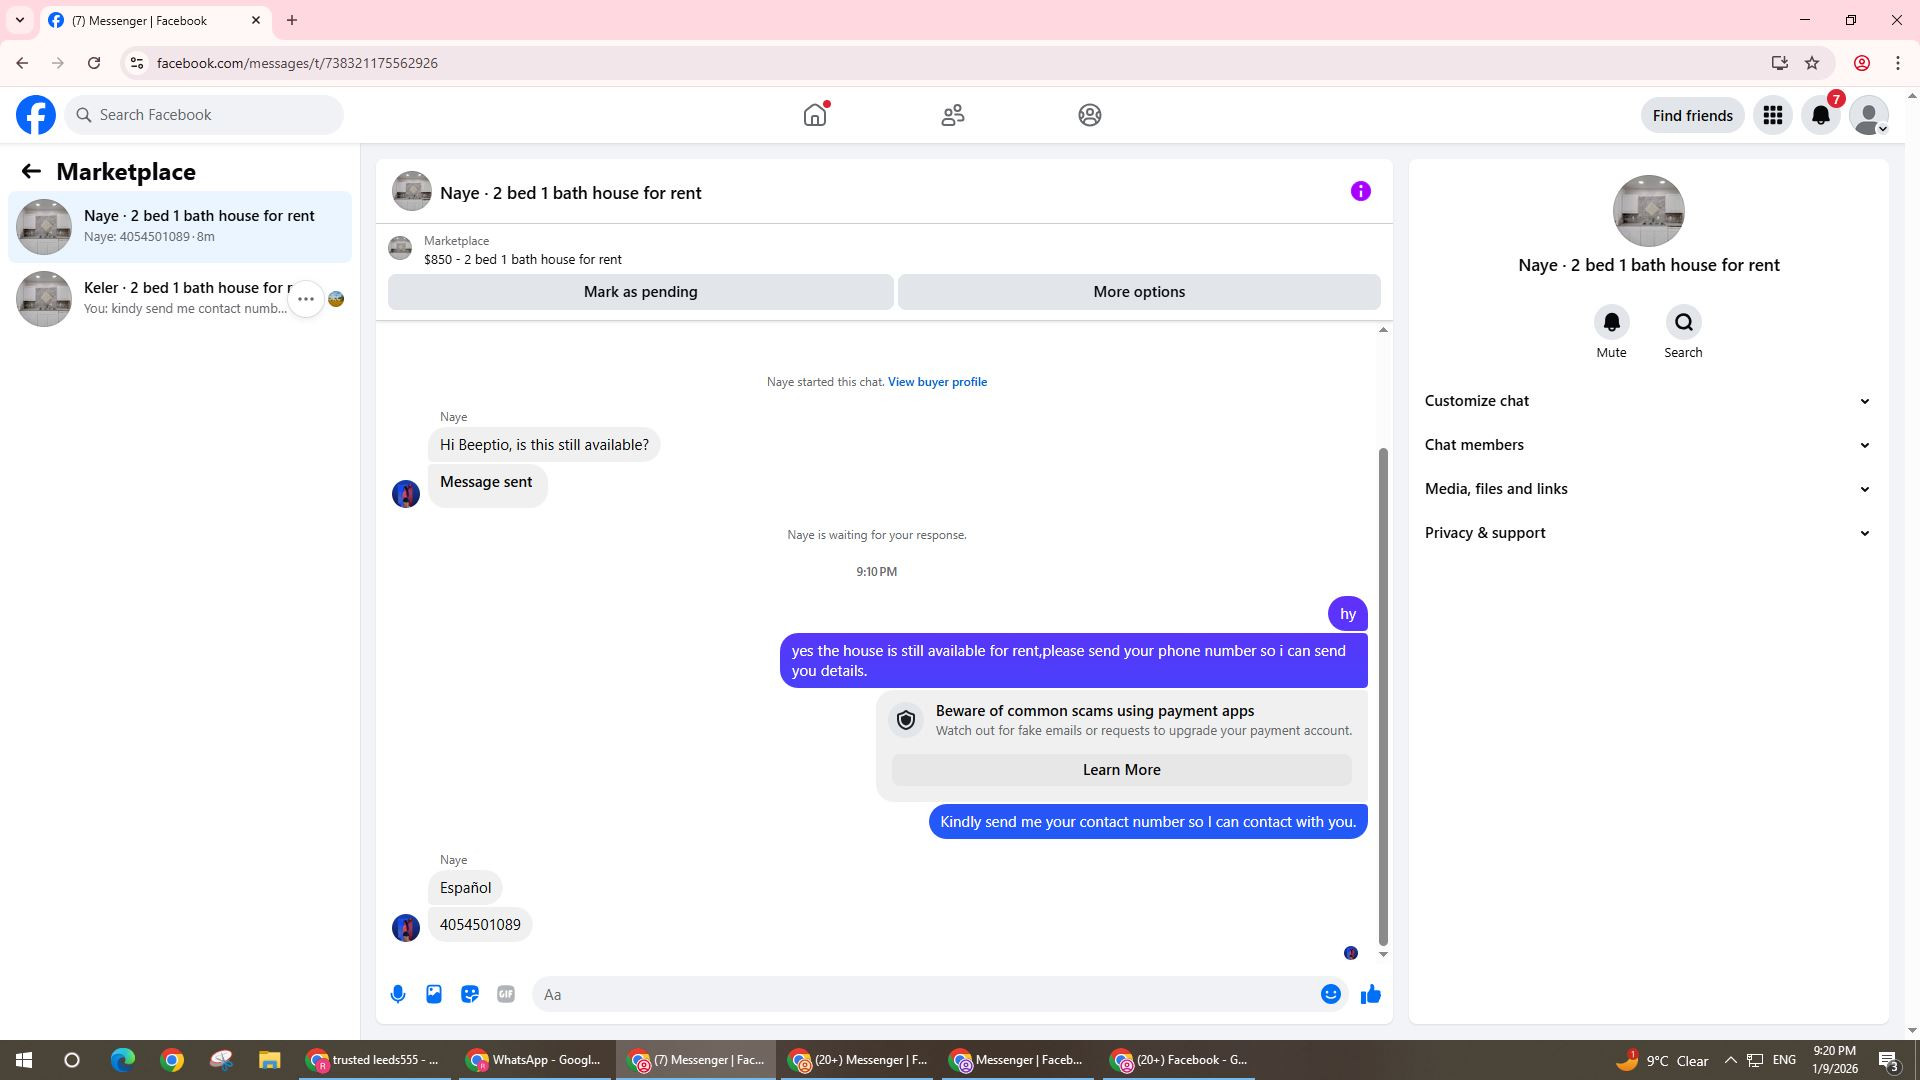Expand the Media, files and links section

click(1647, 489)
